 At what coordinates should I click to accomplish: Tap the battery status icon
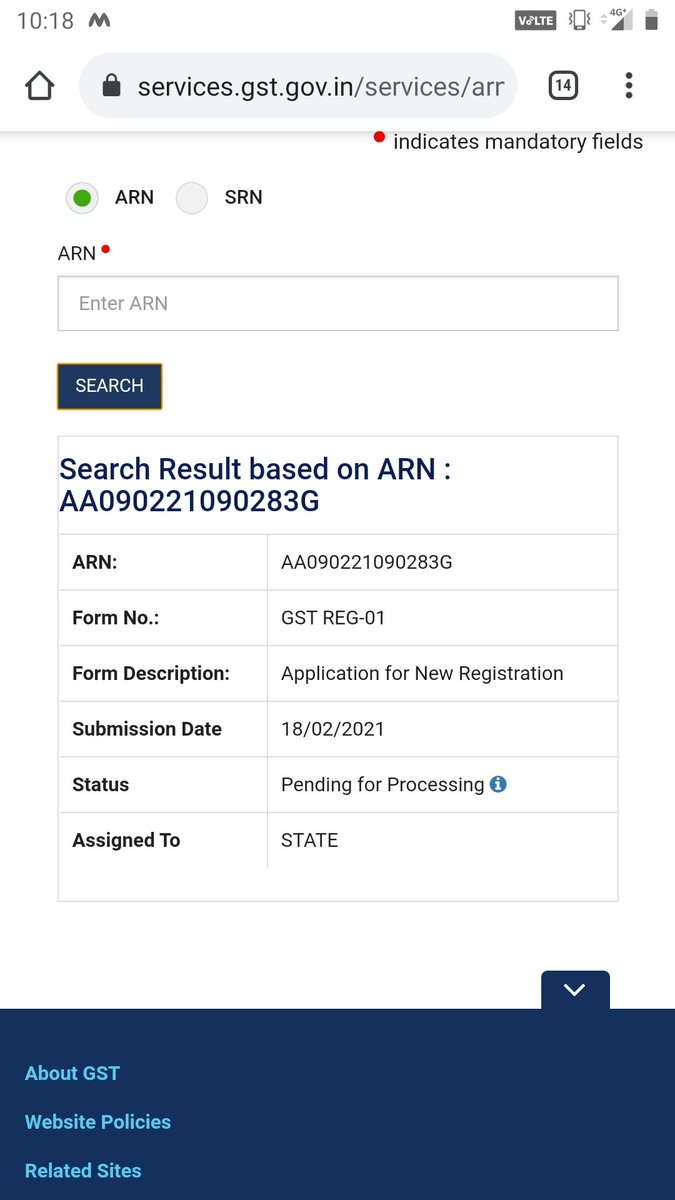(652, 19)
